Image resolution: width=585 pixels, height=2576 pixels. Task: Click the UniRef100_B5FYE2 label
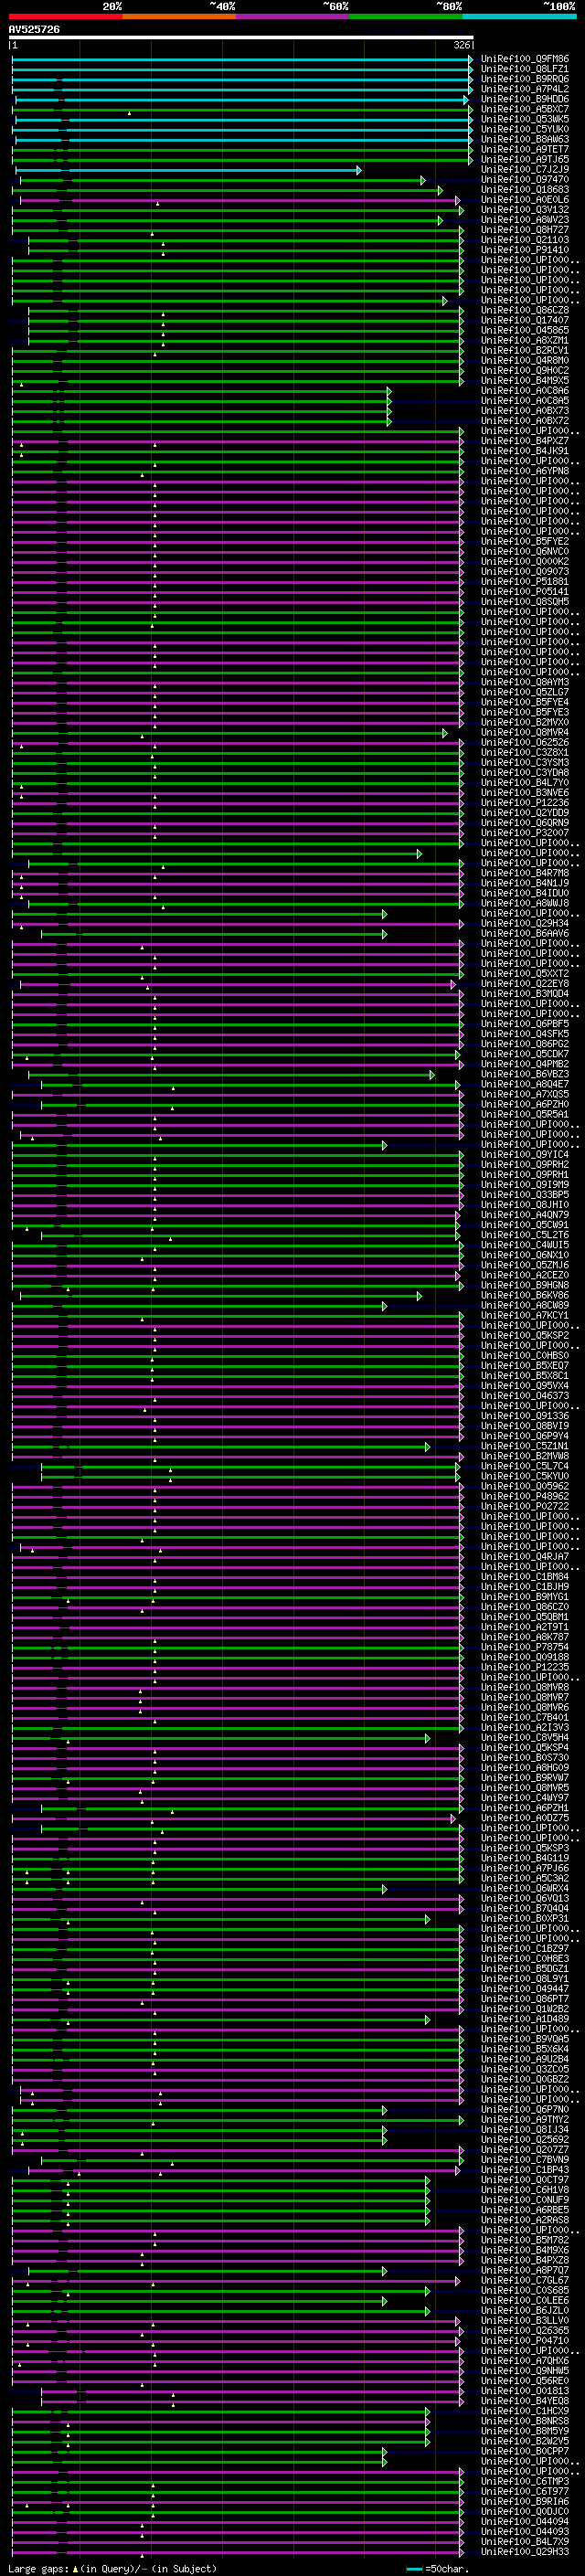click(524, 541)
